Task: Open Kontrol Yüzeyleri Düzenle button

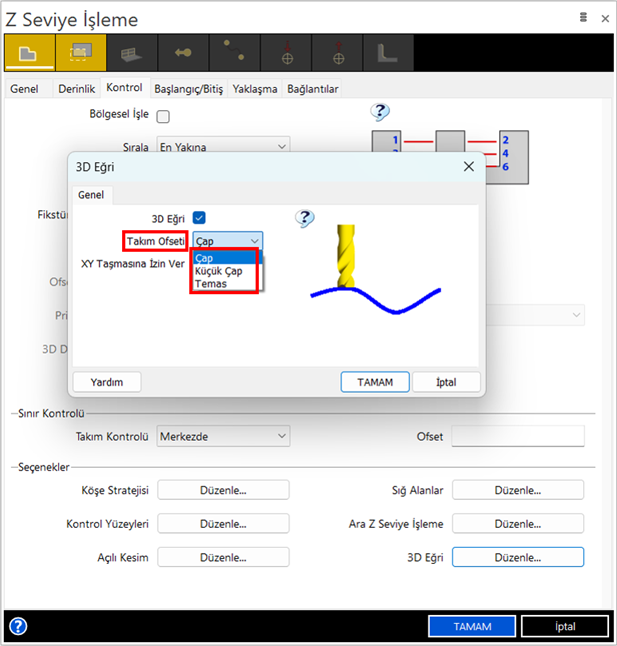Action: click(x=223, y=524)
